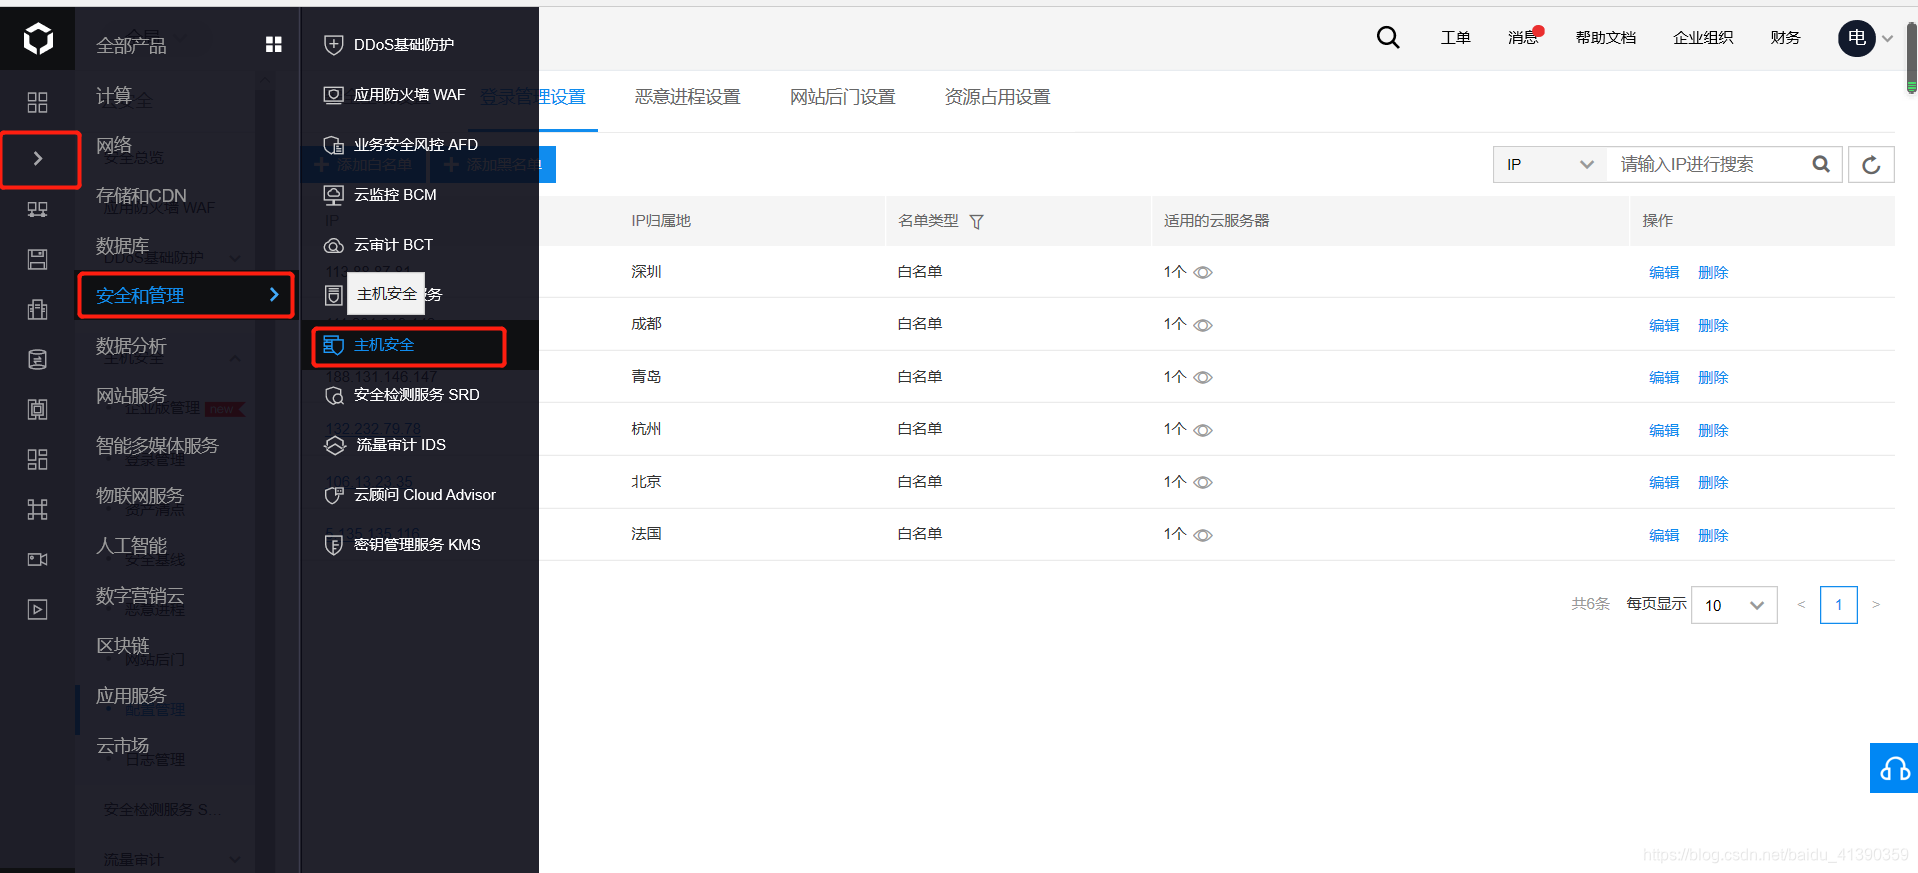The width and height of the screenshot is (1918, 873).
Task: Click the 流量审计 IDS icon
Action: [335, 445]
